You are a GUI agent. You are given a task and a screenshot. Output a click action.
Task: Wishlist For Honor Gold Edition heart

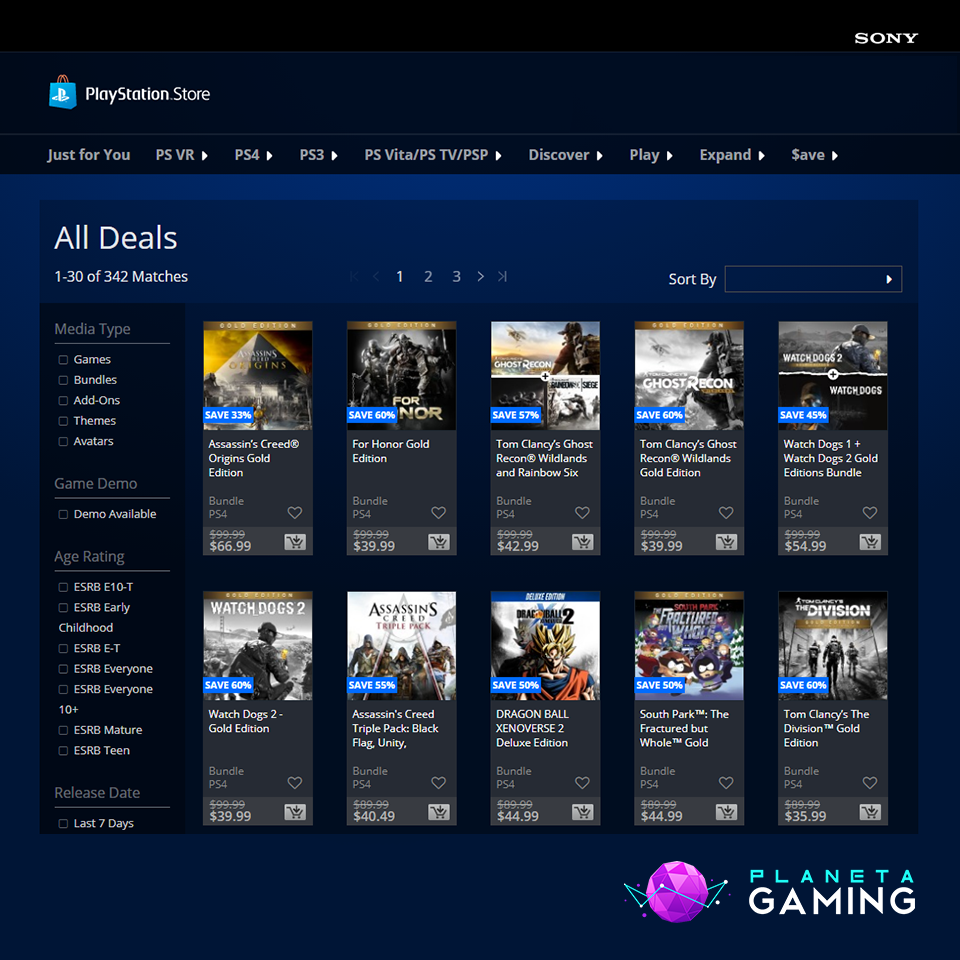pos(439,512)
